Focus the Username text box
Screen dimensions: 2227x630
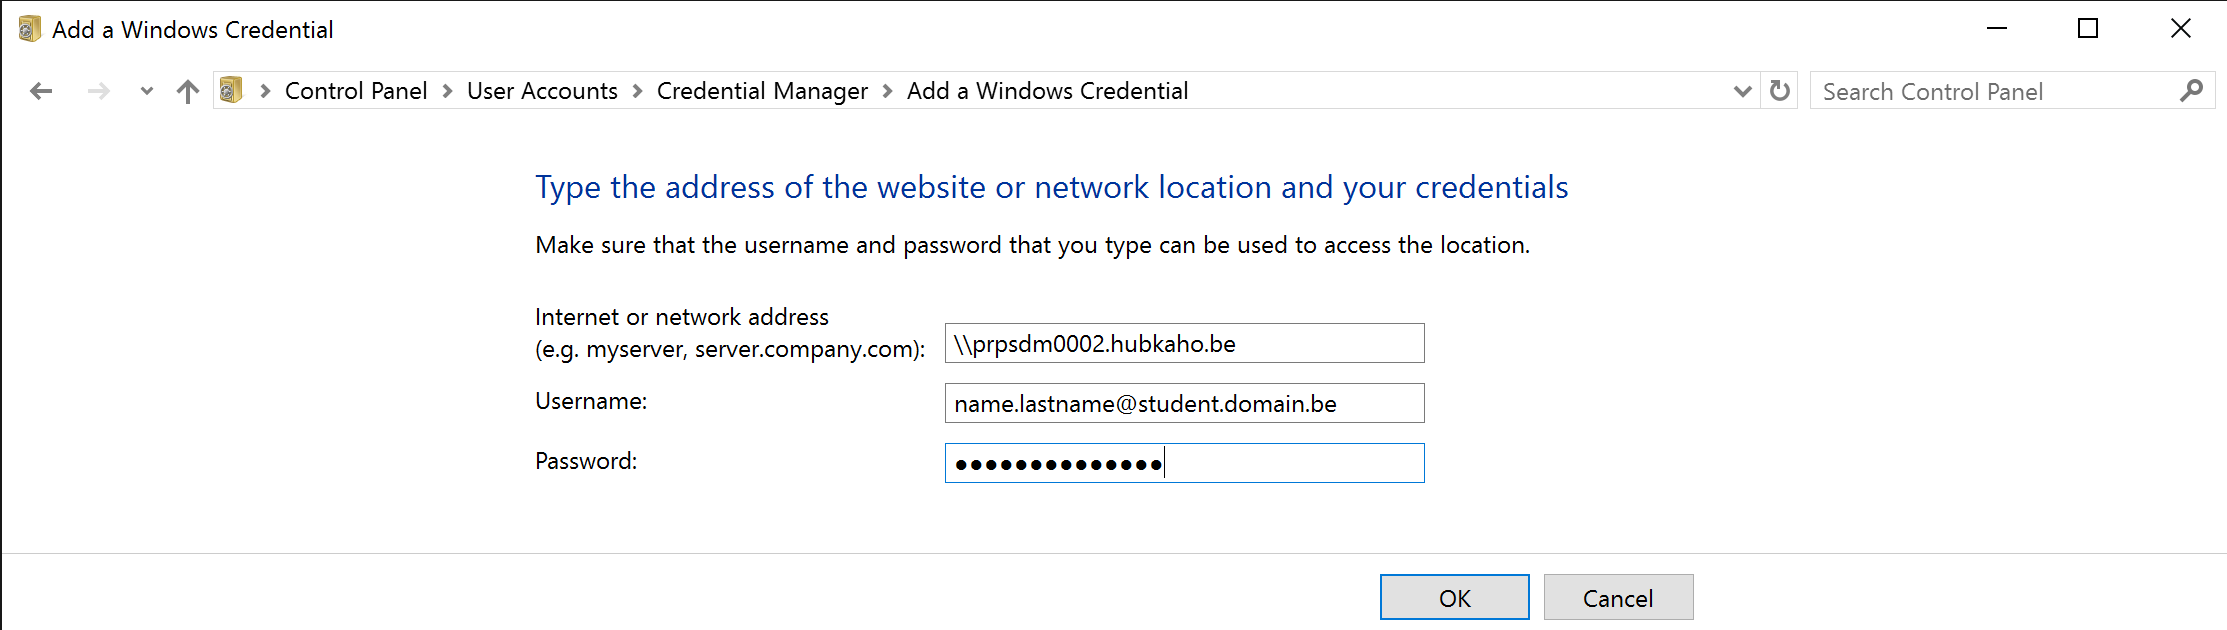[1184, 403]
